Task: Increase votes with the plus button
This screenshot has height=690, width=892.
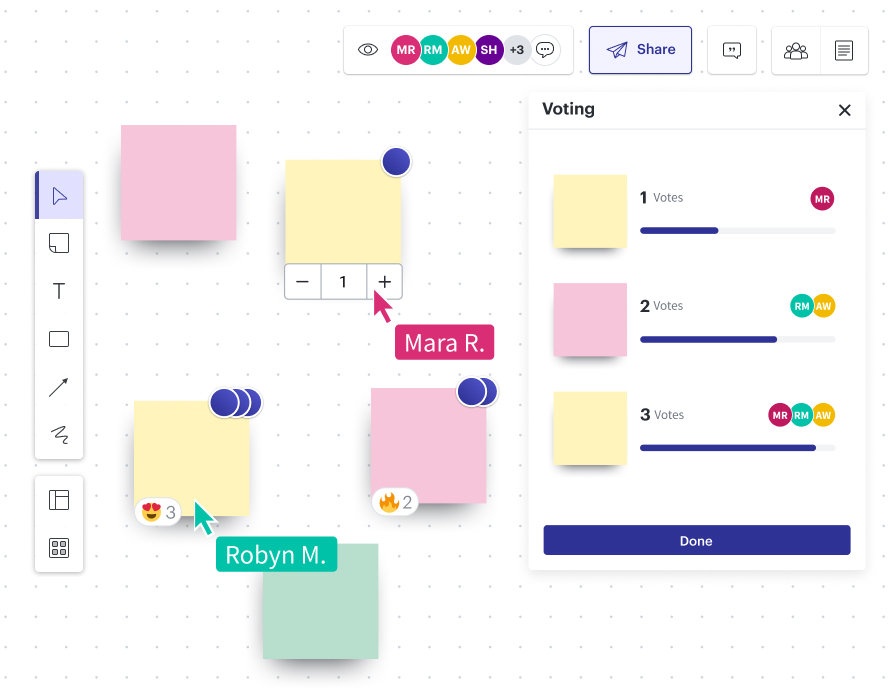Action: pos(384,282)
